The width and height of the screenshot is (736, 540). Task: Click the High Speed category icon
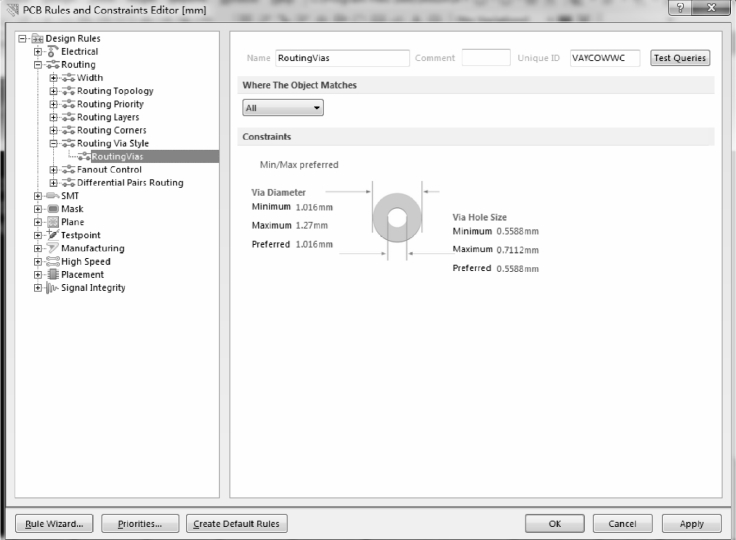(53, 262)
